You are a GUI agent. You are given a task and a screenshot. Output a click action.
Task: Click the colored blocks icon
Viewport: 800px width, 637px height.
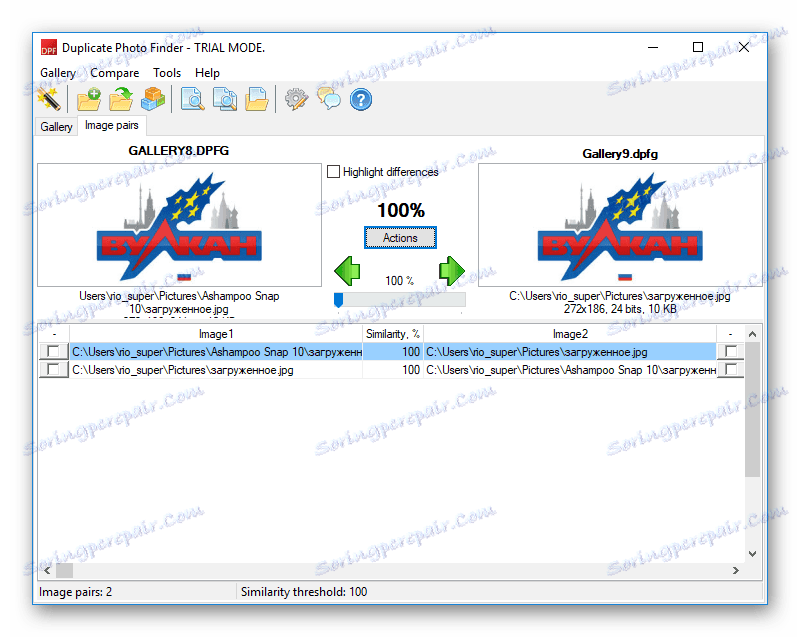point(153,99)
